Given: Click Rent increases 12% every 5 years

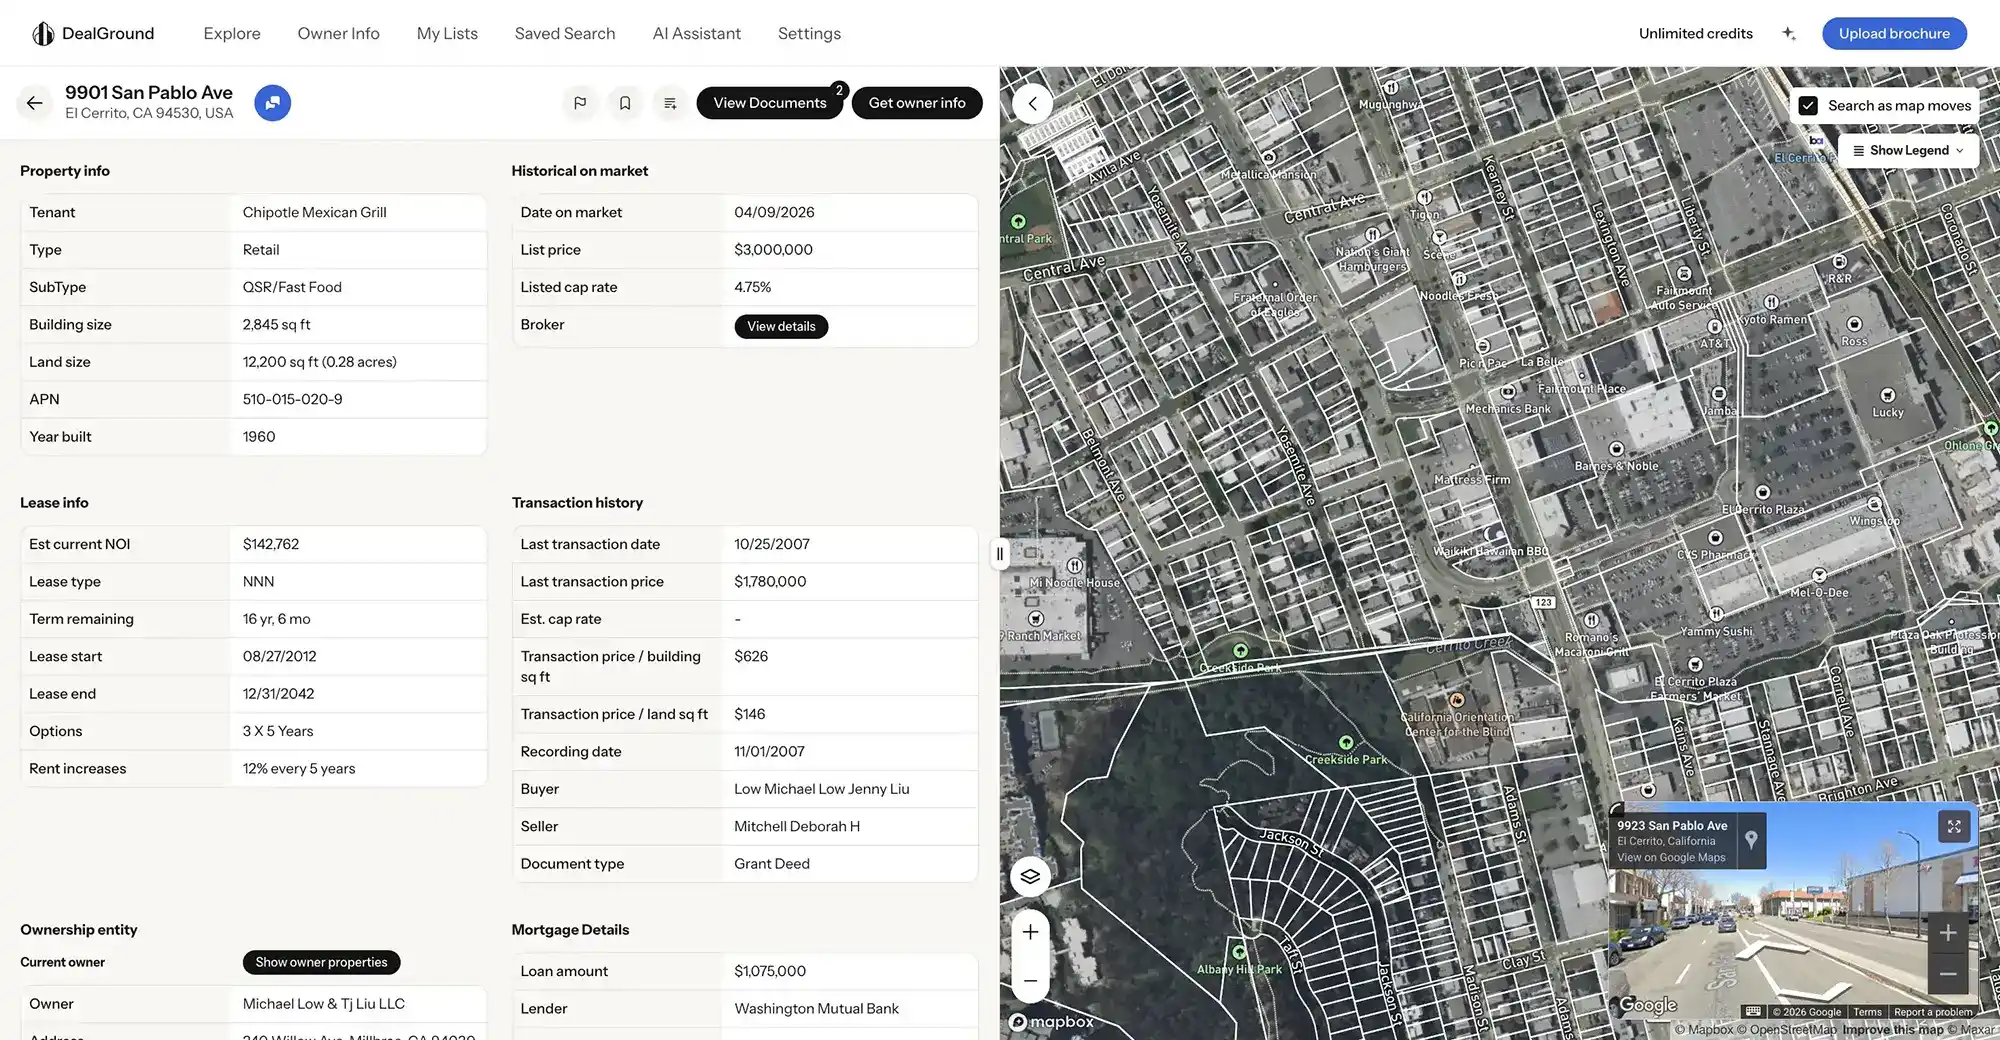Looking at the screenshot, I should point(298,769).
